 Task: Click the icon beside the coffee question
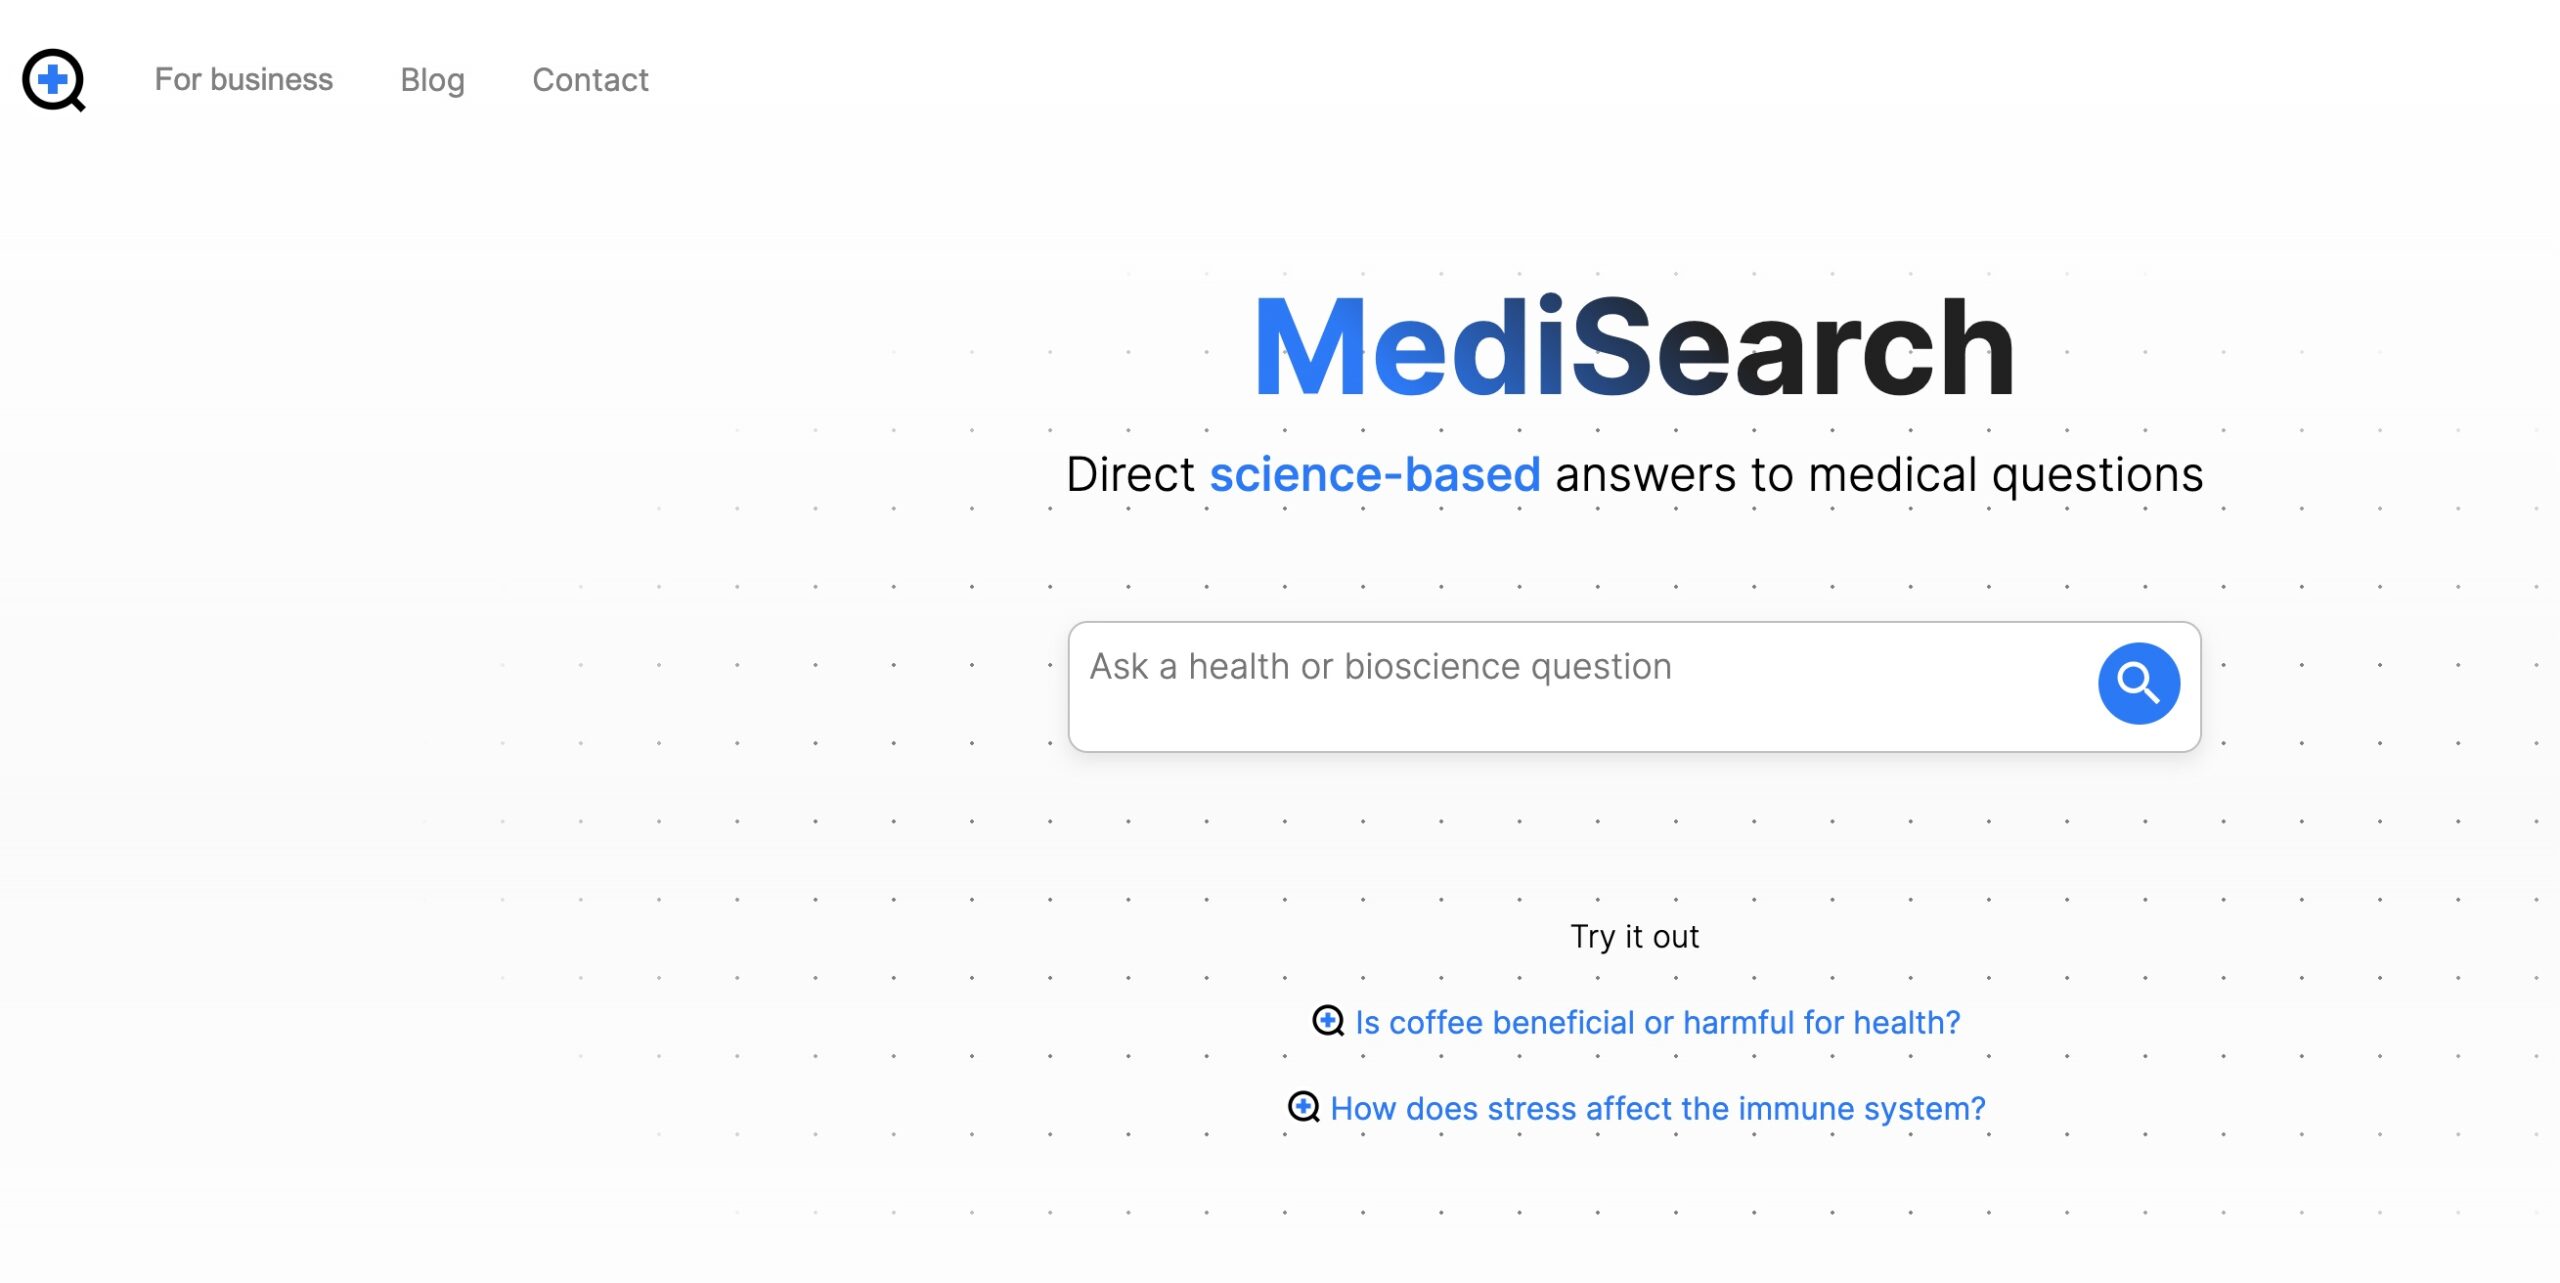(x=1327, y=1021)
